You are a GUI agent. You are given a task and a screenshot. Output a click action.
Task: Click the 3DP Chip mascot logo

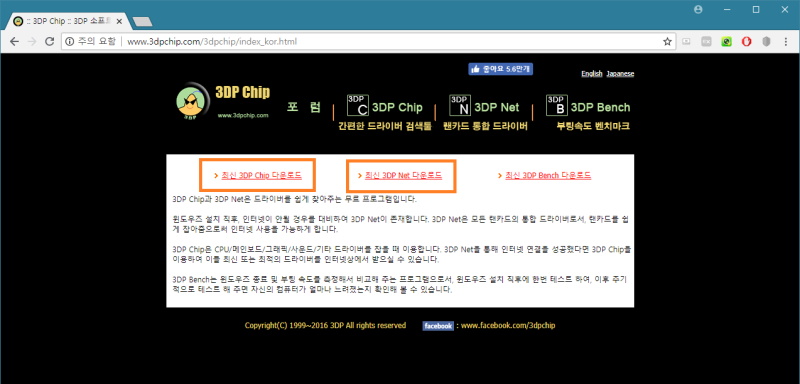(192, 101)
